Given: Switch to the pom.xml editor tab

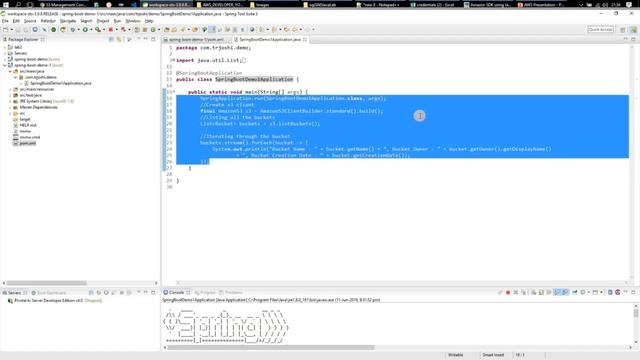Looking at the screenshot, I should (x=196, y=40).
